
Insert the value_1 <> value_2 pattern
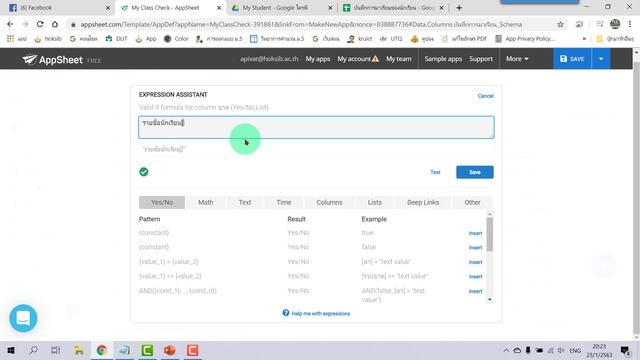tap(475, 277)
